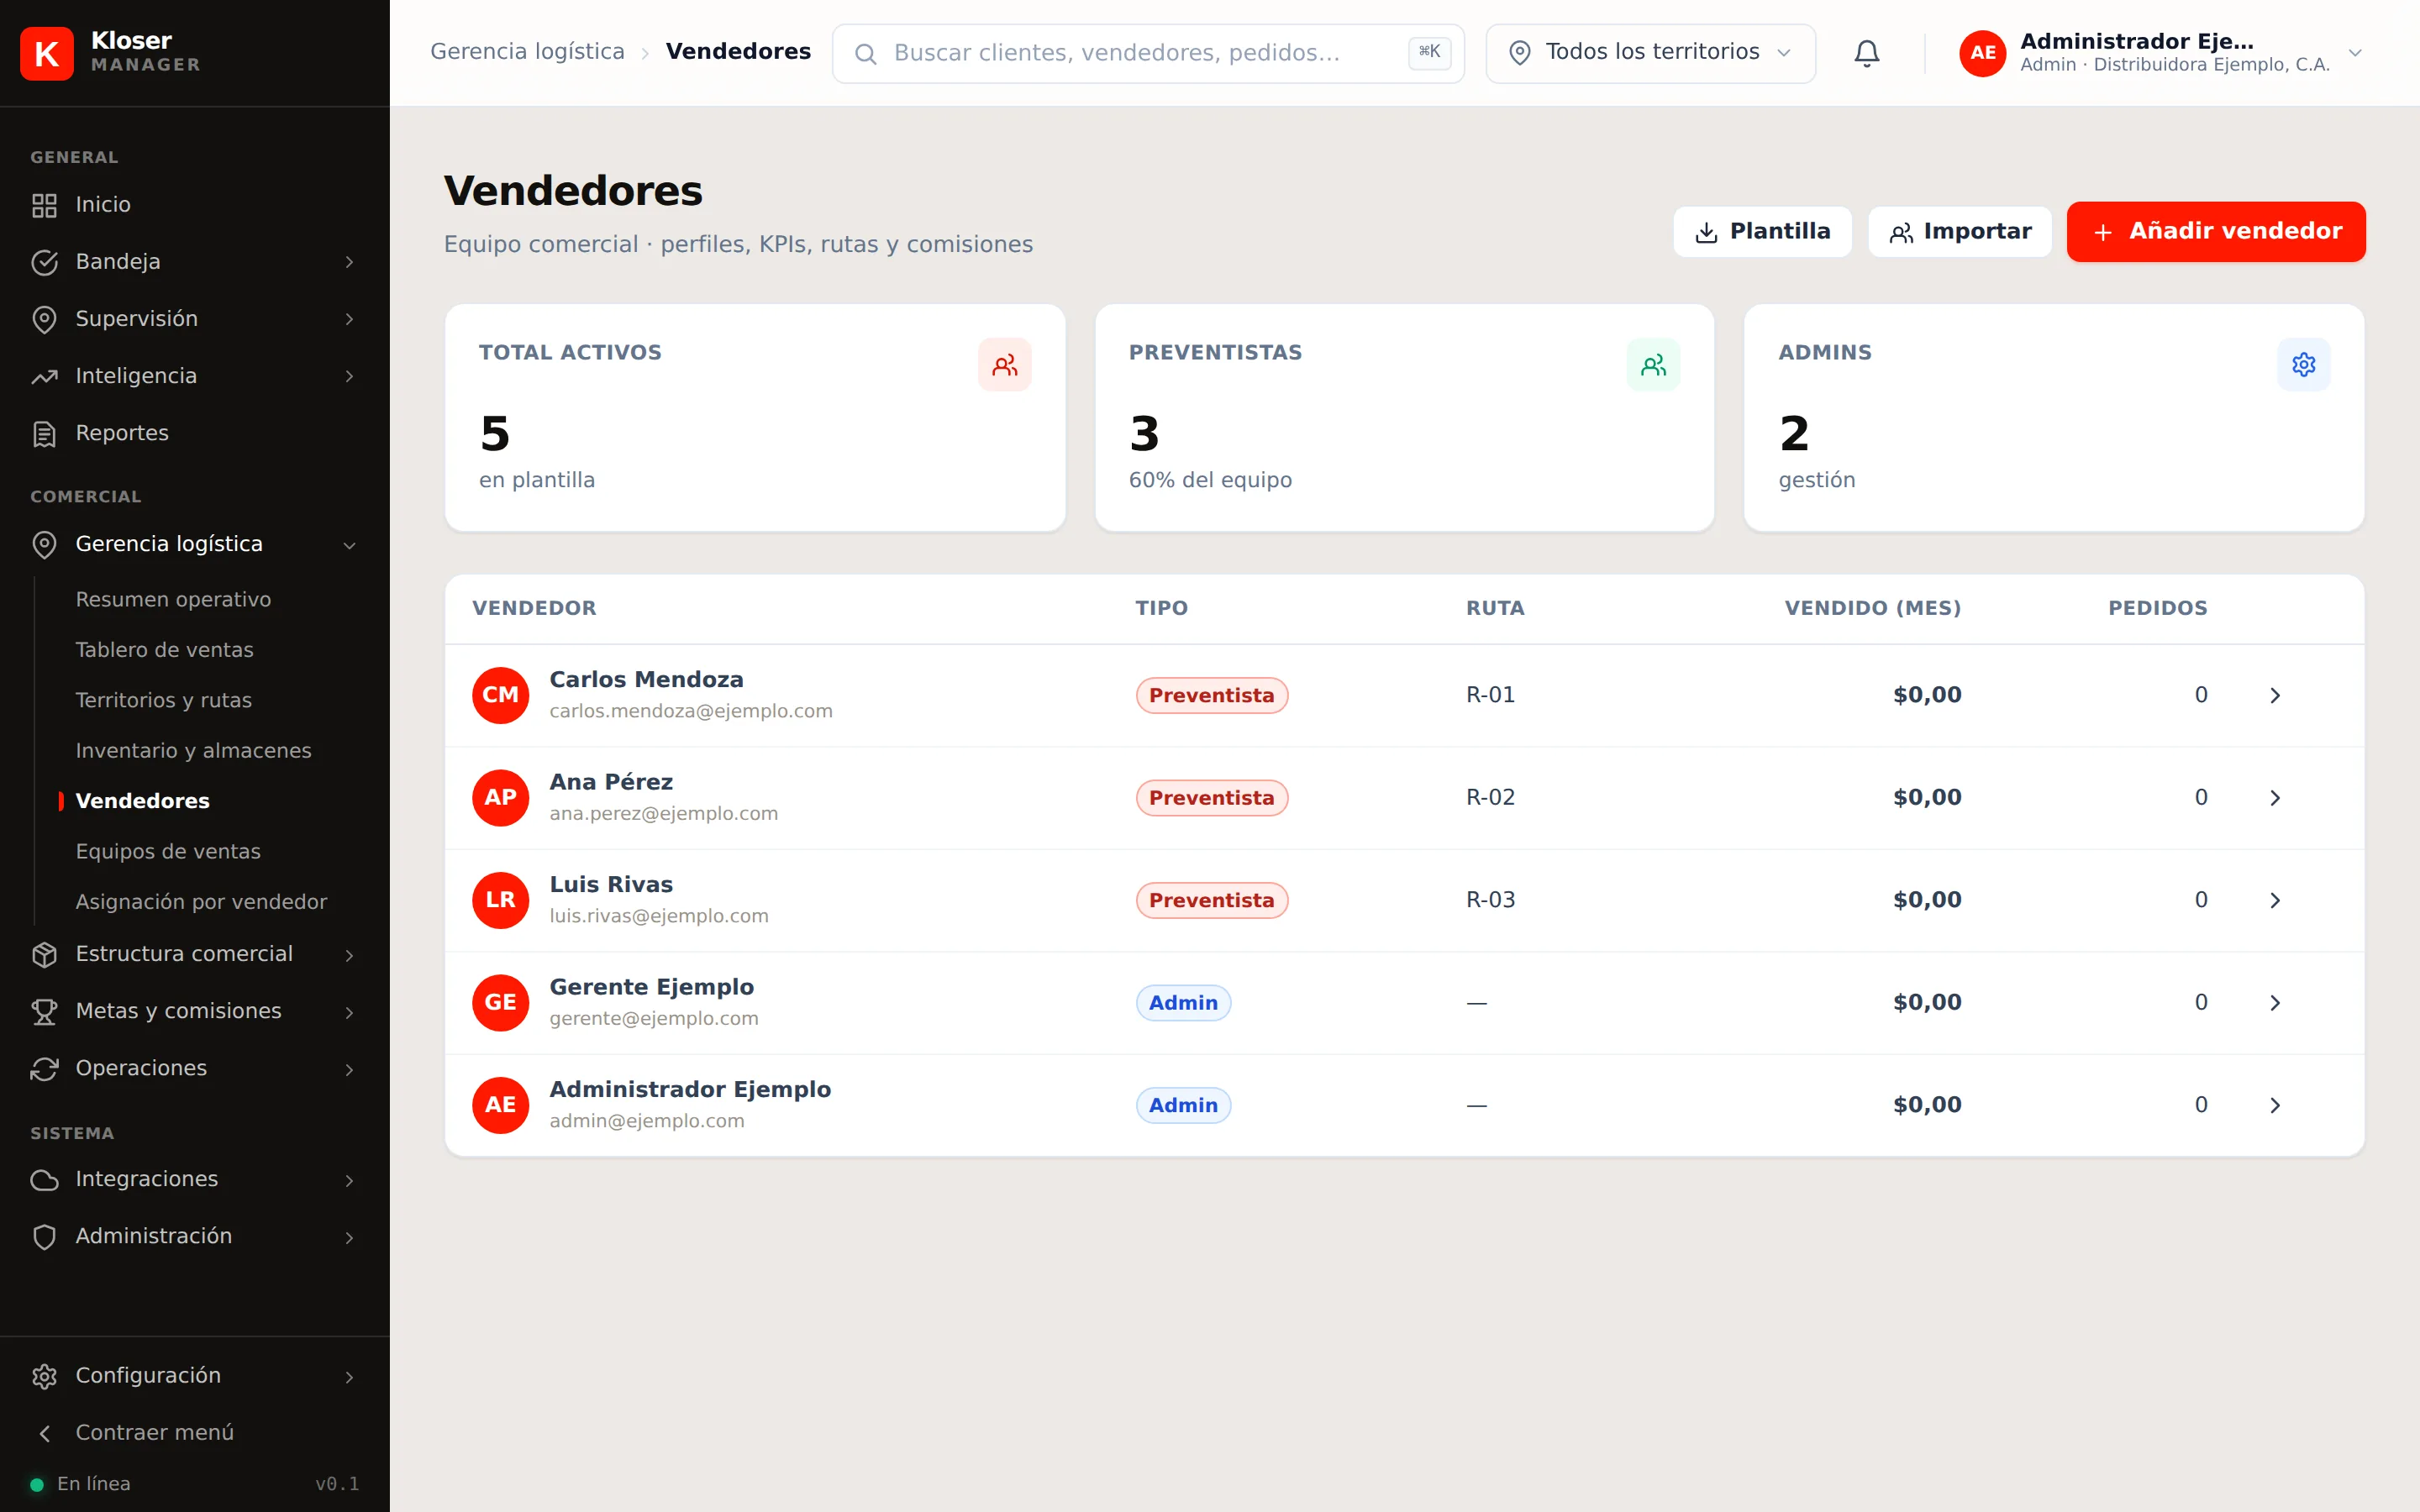Expand Metas y comisiones
The image size is (2420, 1512).
tap(195, 1011)
